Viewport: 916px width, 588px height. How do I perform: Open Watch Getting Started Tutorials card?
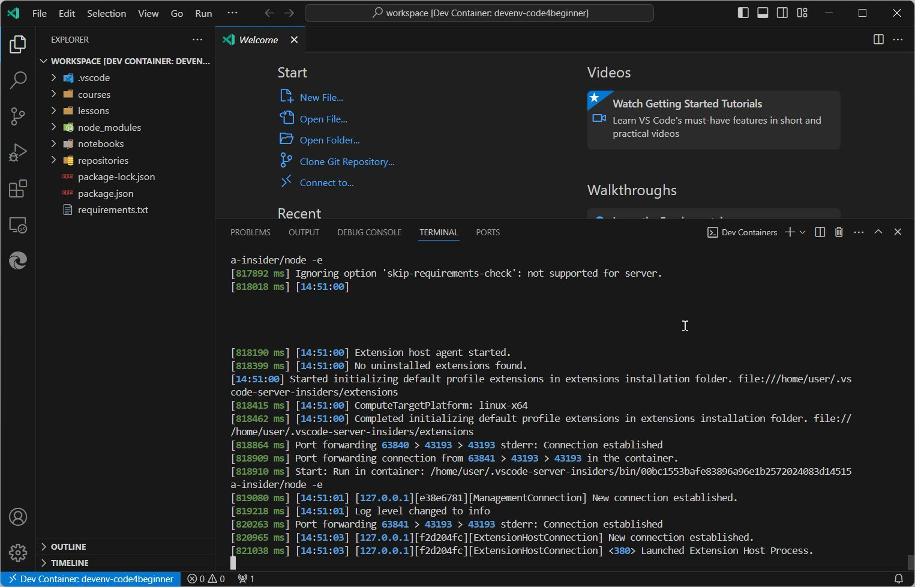click(714, 120)
